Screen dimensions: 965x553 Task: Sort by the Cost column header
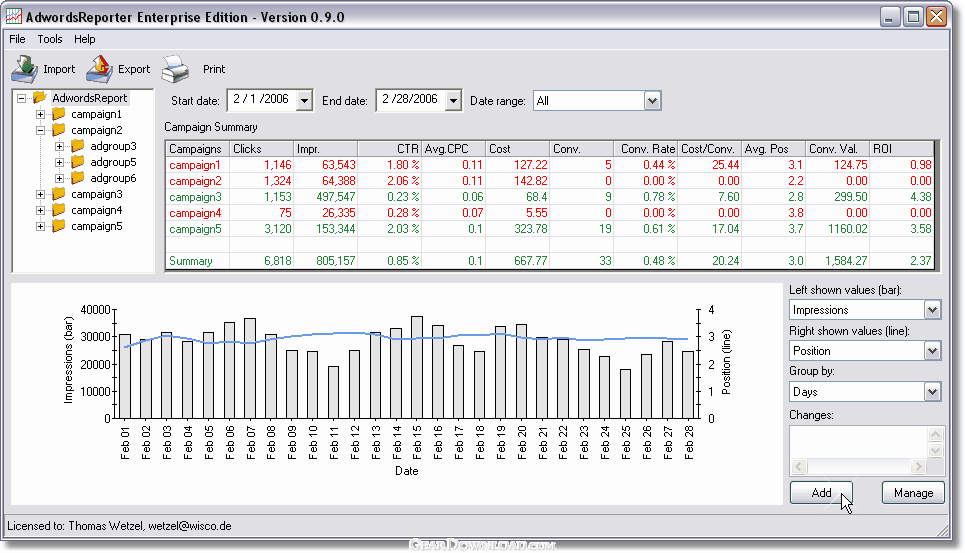point(518,149)
